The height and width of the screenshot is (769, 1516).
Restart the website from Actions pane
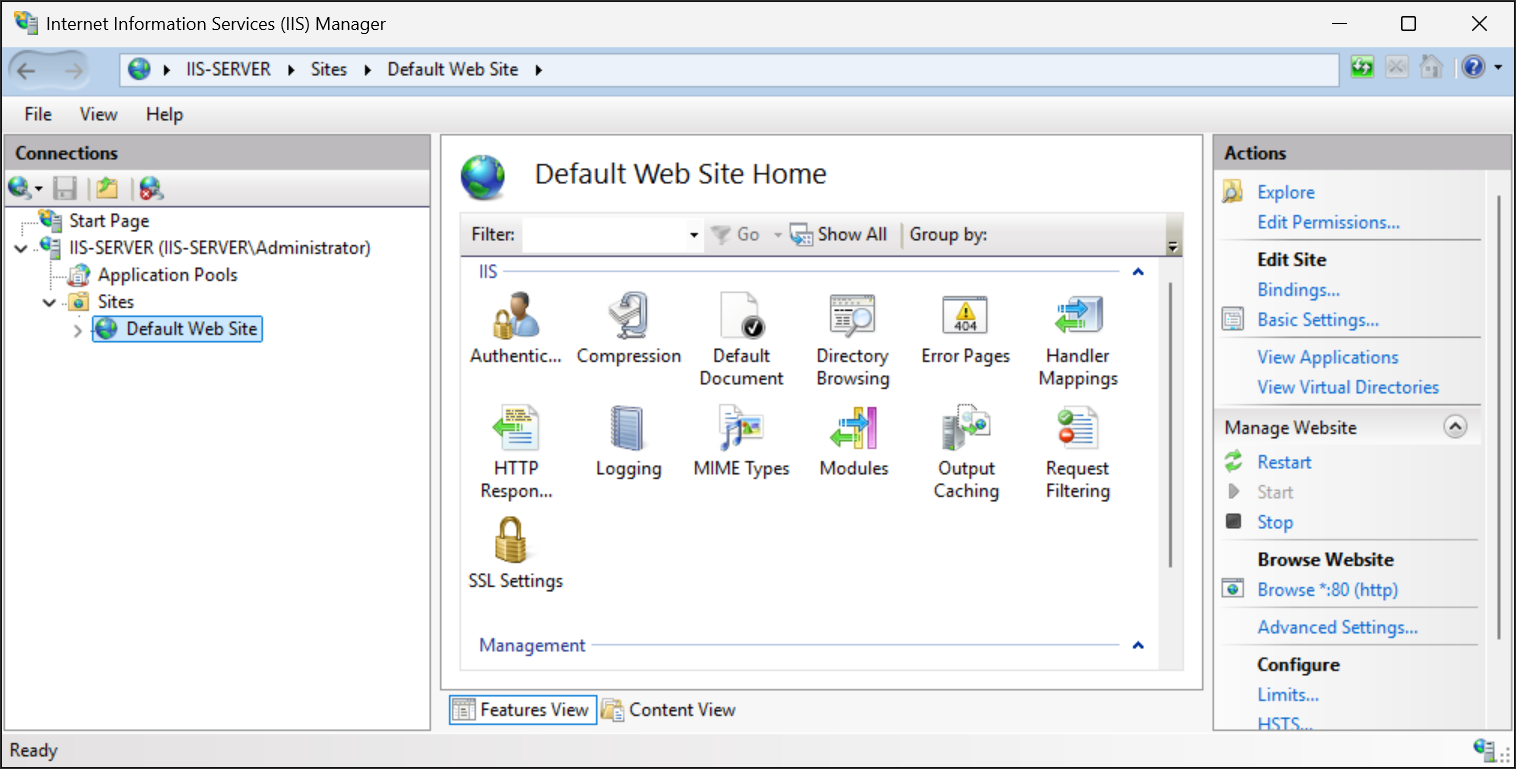click(1285, 462)
